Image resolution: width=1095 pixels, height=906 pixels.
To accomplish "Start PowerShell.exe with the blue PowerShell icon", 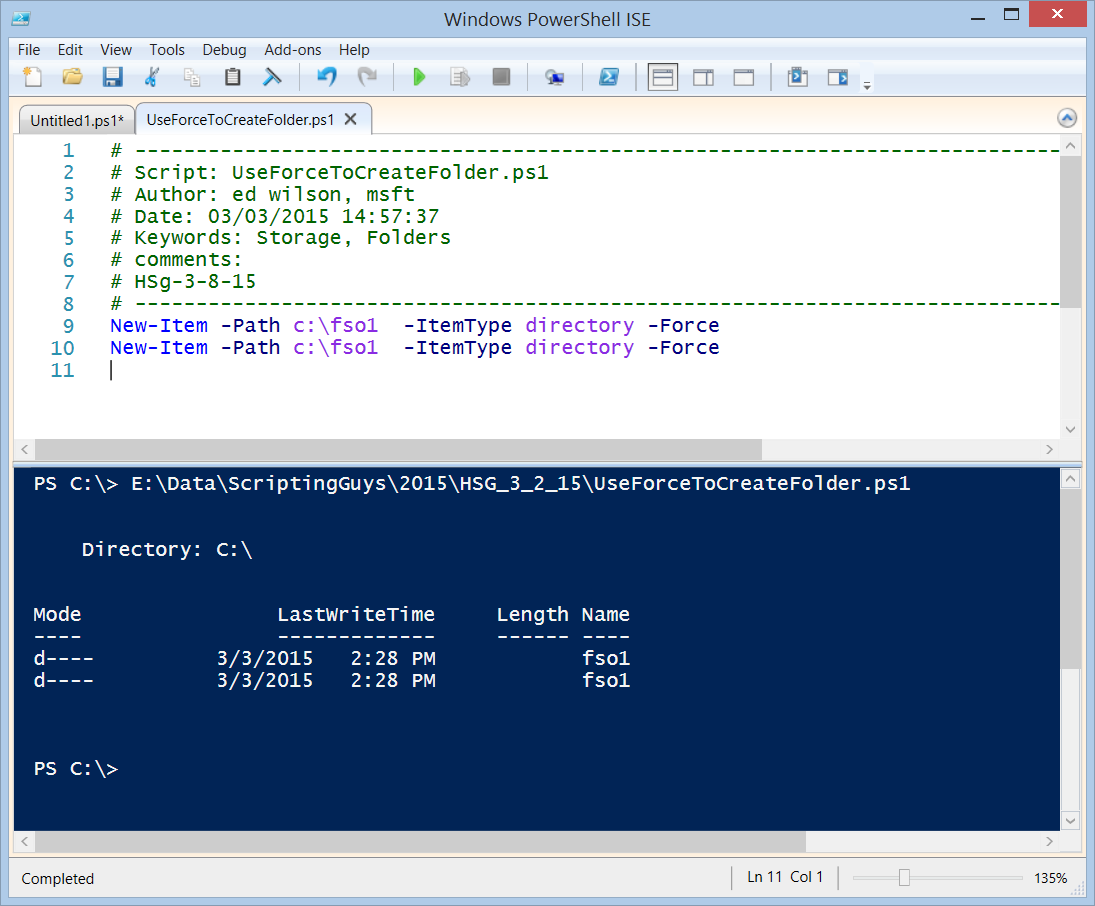I will coord(609,77).
